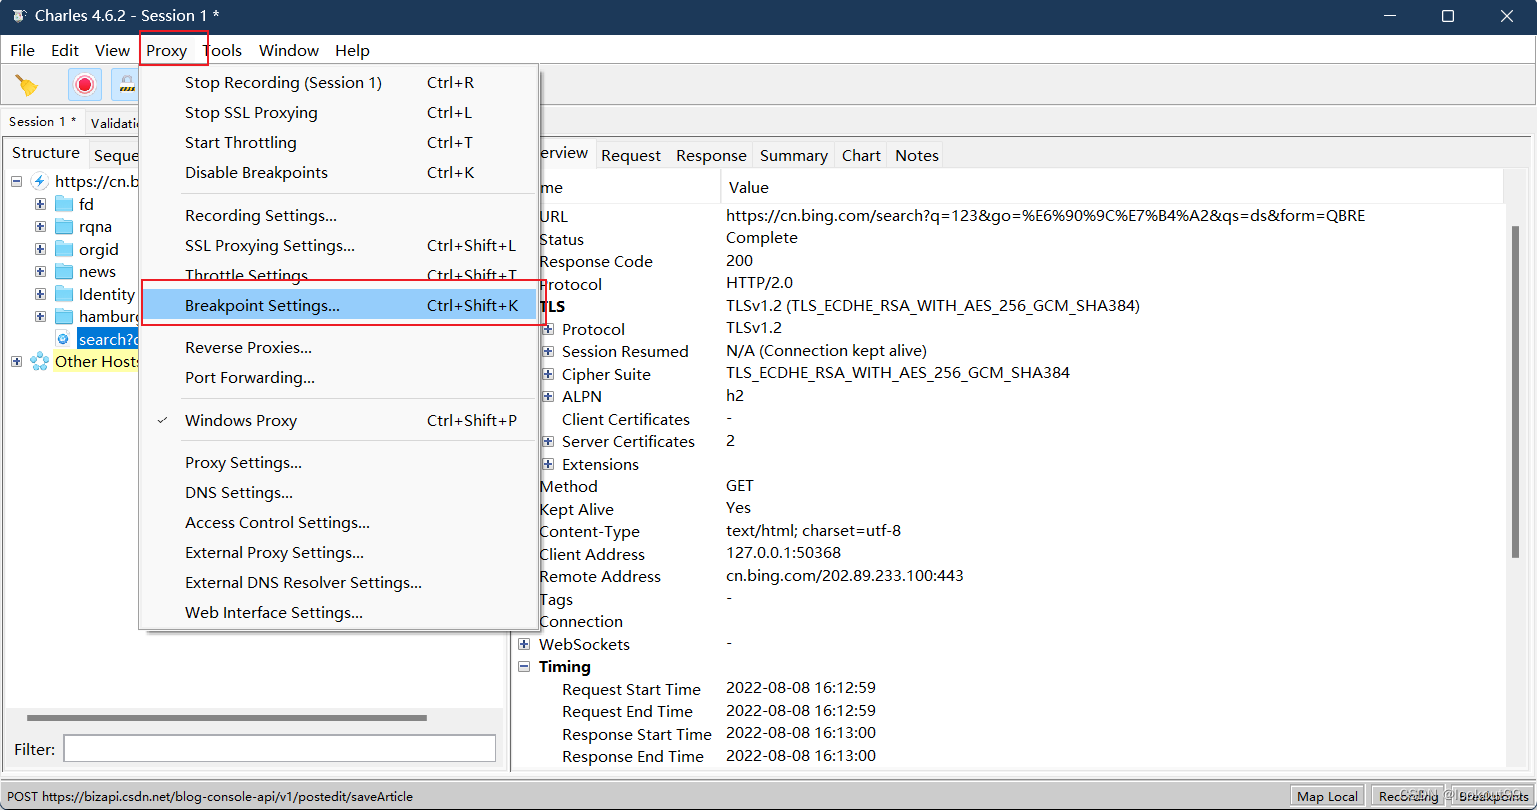Click the Identity folder icon
Viewport: 1537px width, 810px height.
point(64,294)
